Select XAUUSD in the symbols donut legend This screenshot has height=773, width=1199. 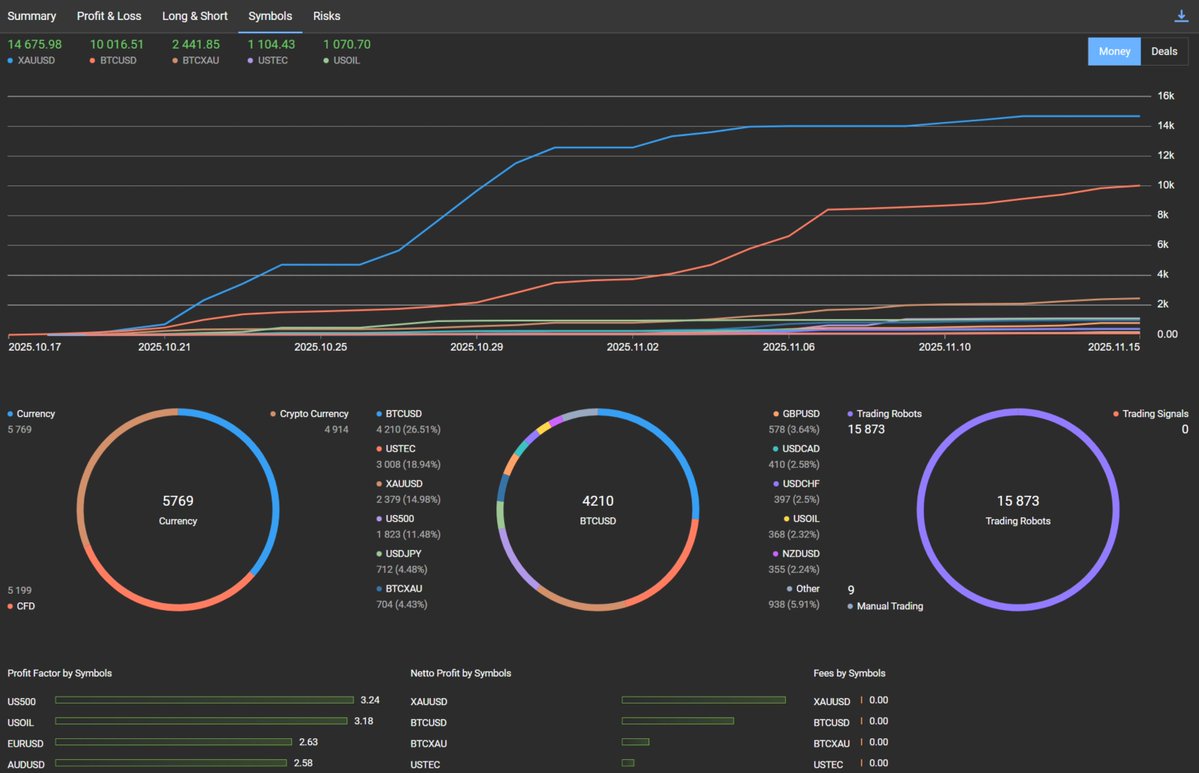click(399, 484)
